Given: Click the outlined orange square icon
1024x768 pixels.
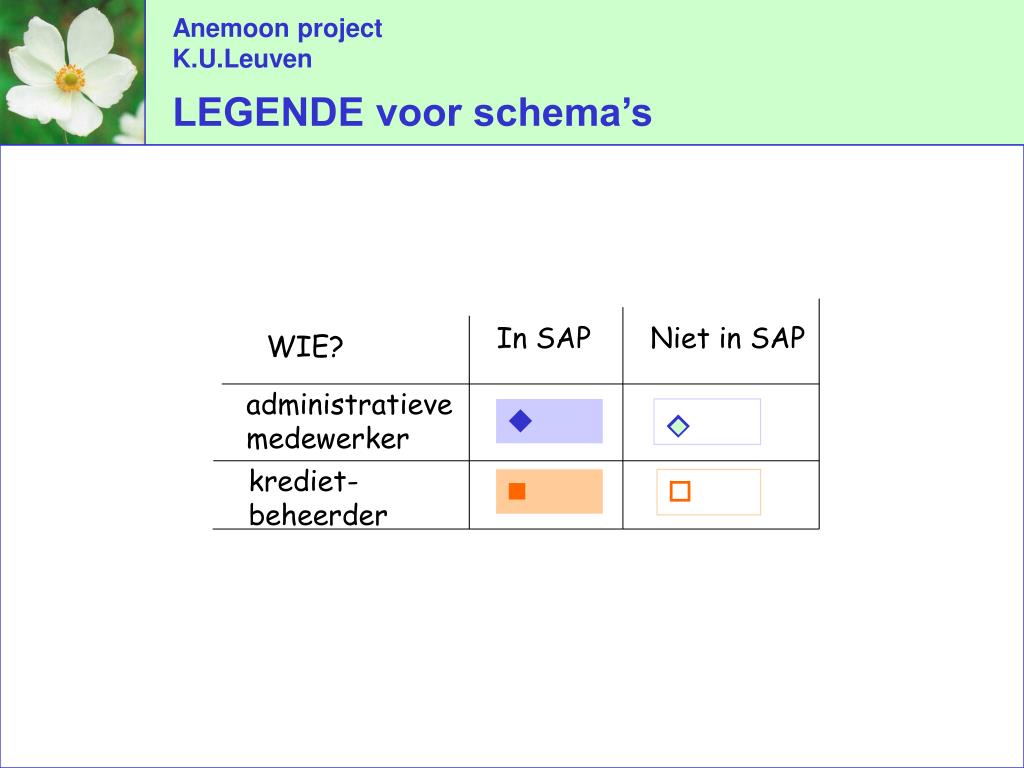Looking at the screenshot, I should (680, 491).
